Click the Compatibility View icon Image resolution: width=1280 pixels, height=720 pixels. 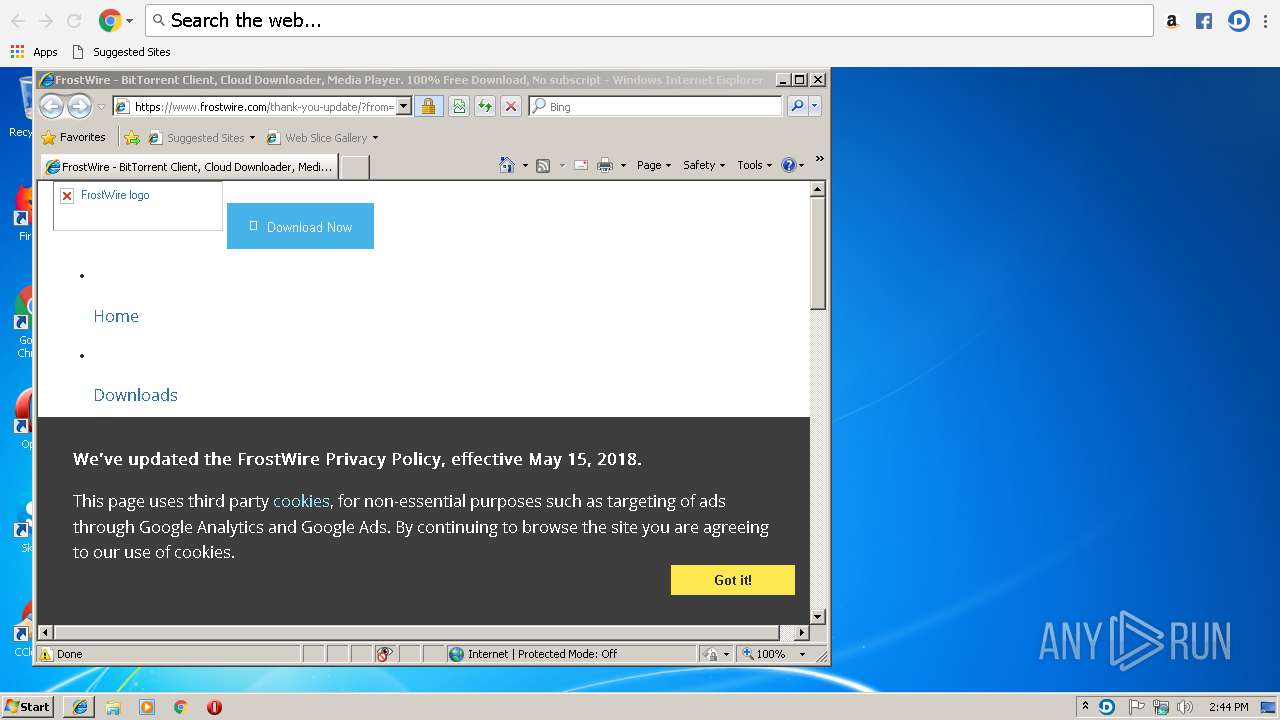458,106
